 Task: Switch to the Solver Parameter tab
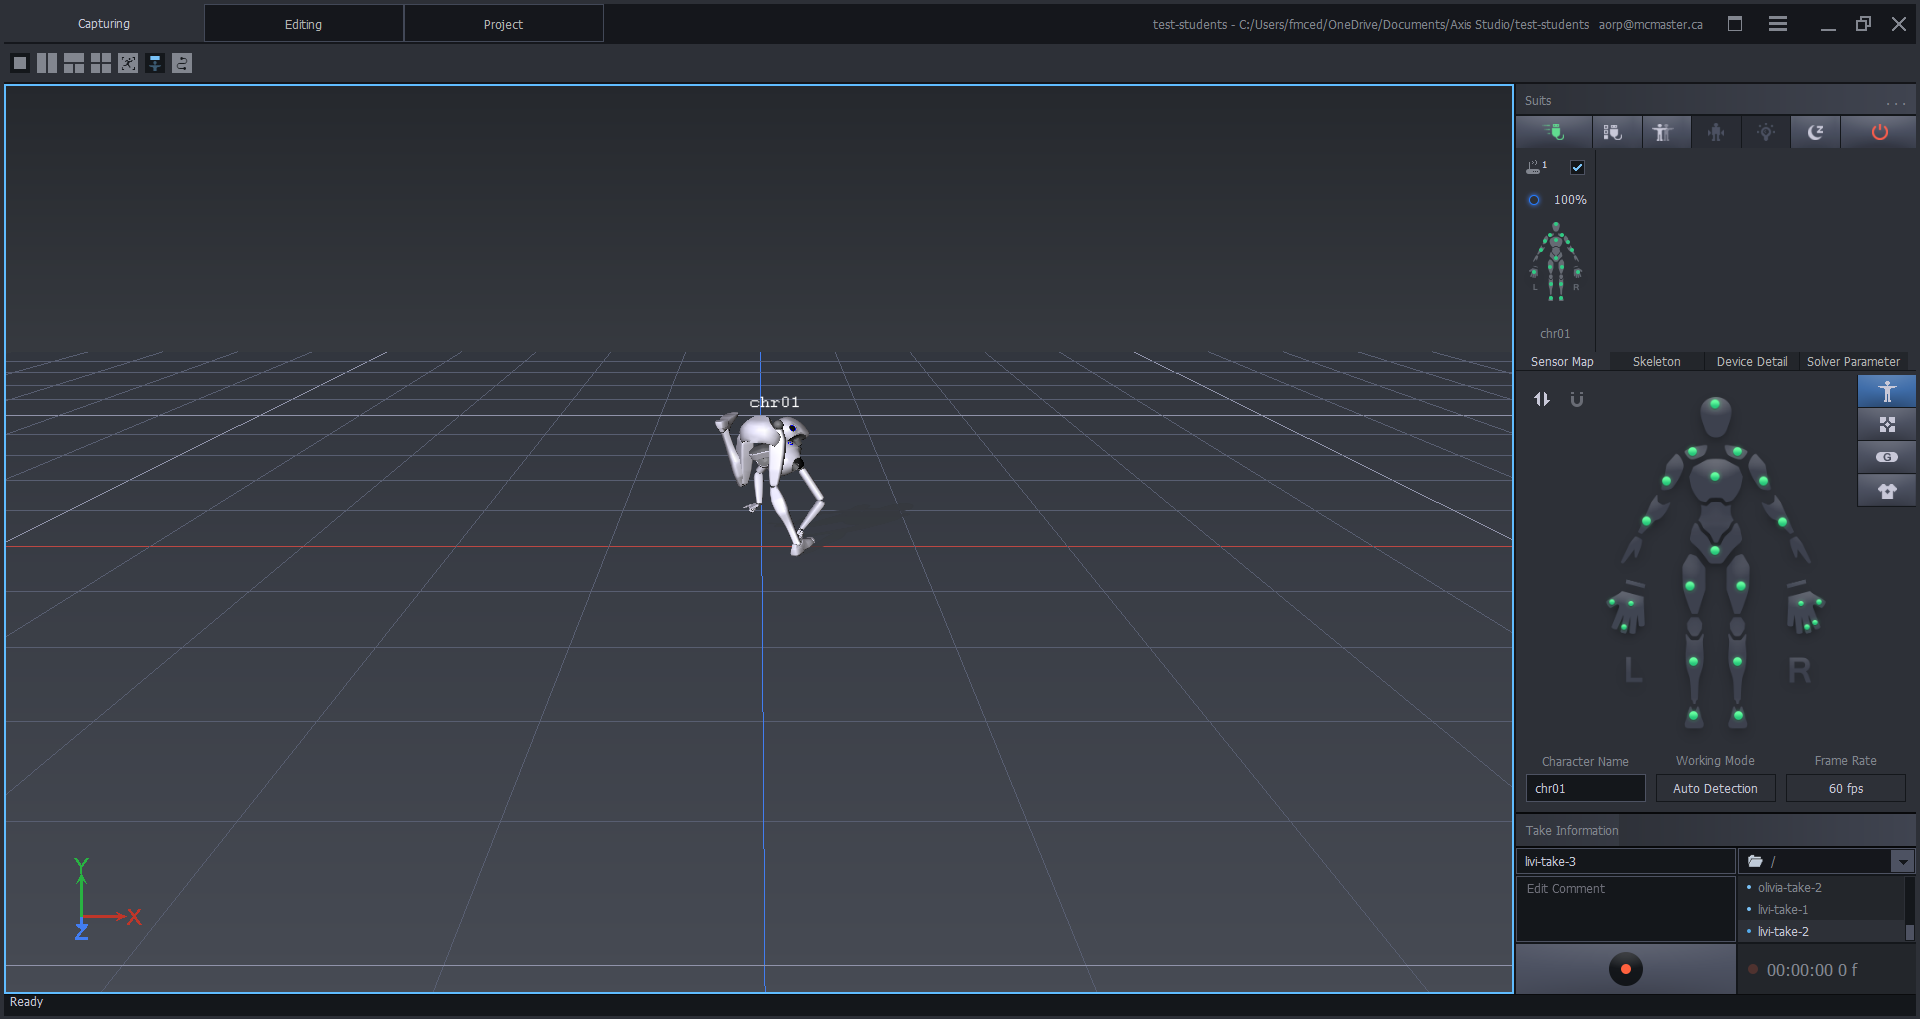(1853, 362)
